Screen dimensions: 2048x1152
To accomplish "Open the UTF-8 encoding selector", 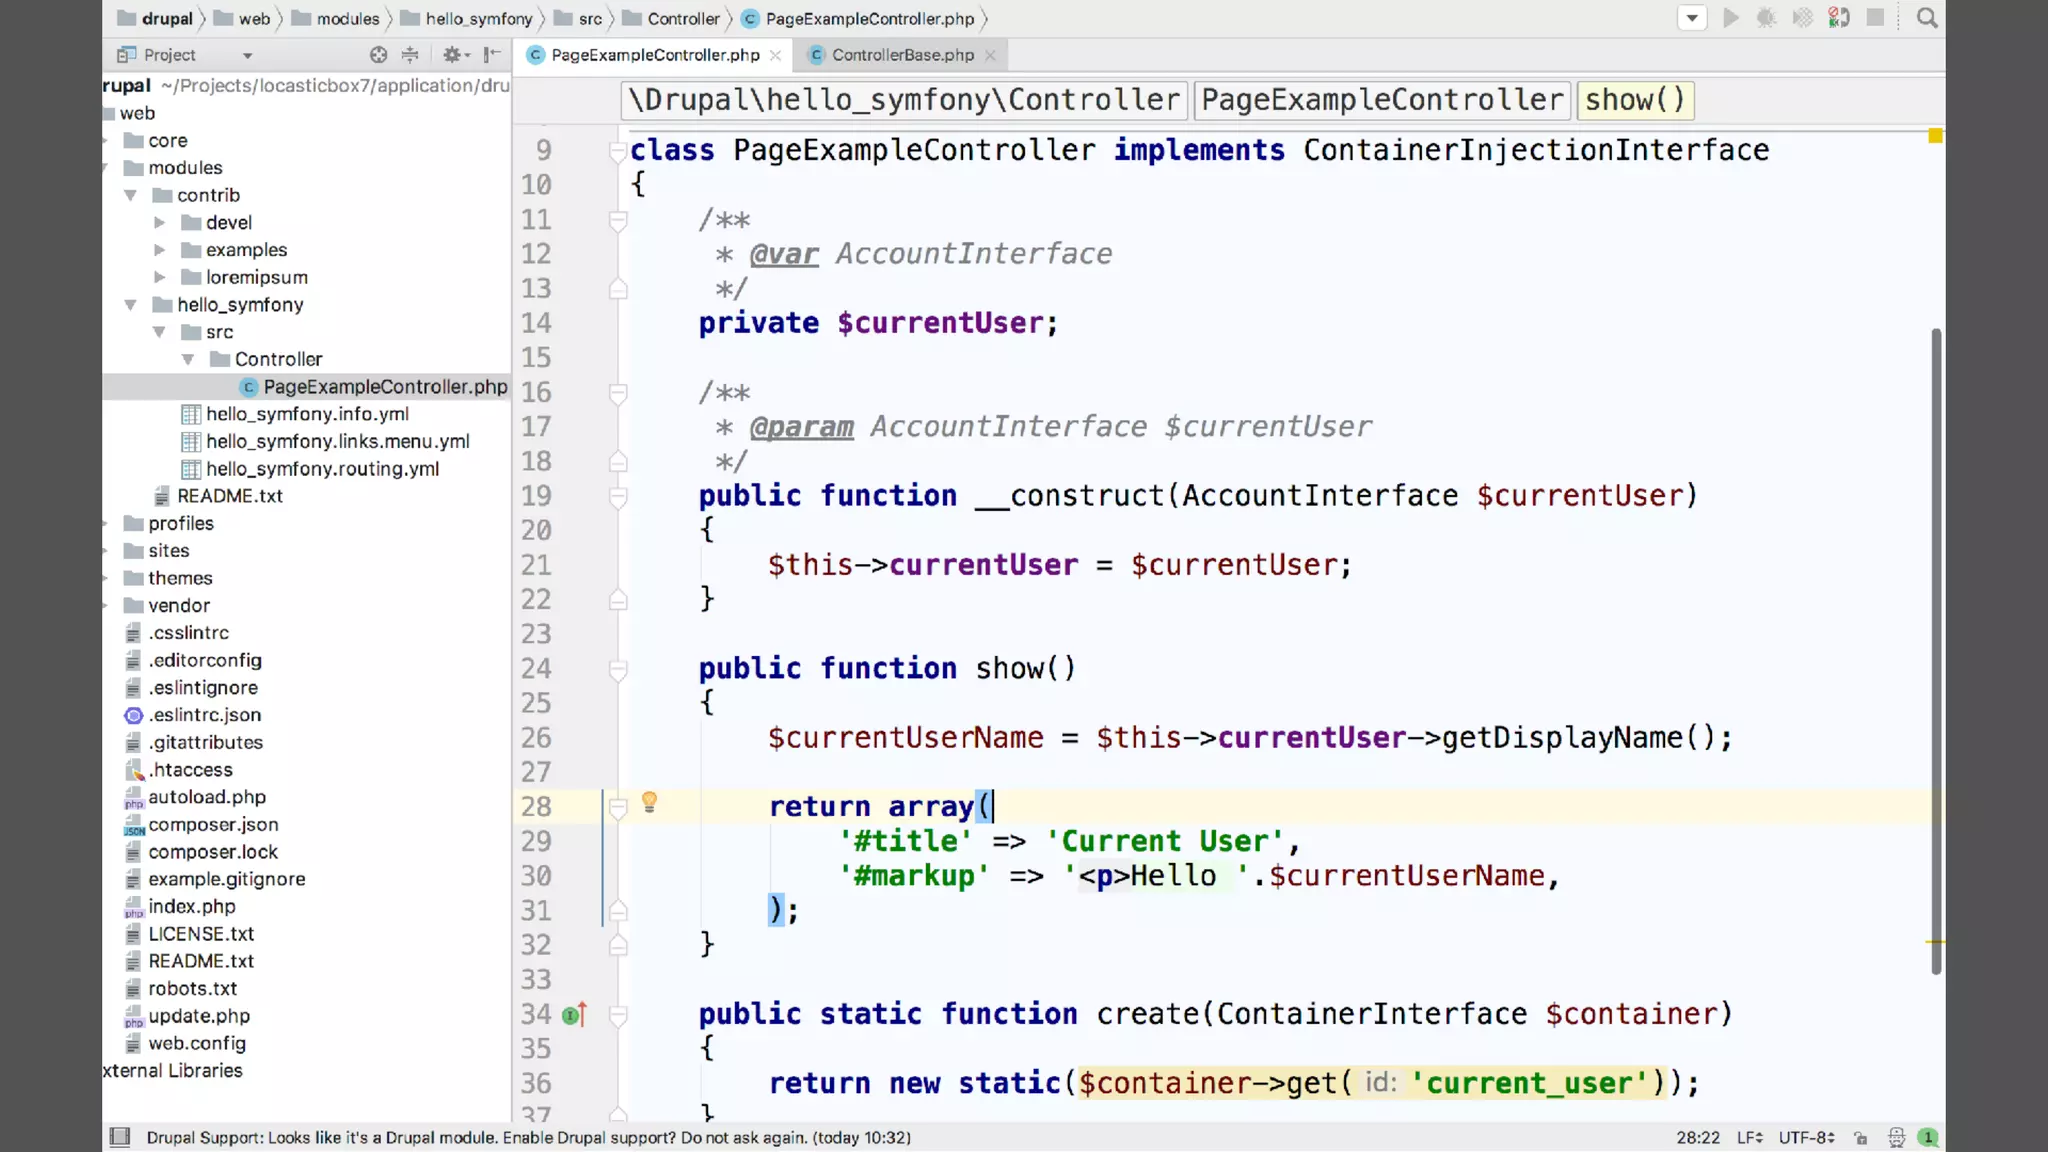I will click(1806, 1138).
